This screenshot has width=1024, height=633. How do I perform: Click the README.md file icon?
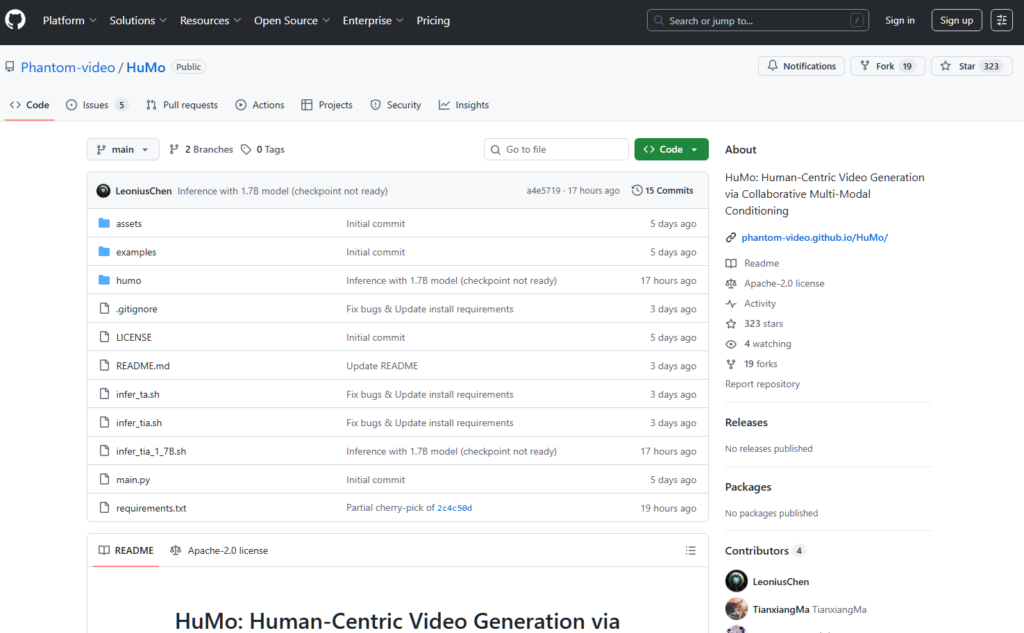(x=104, y=366)
